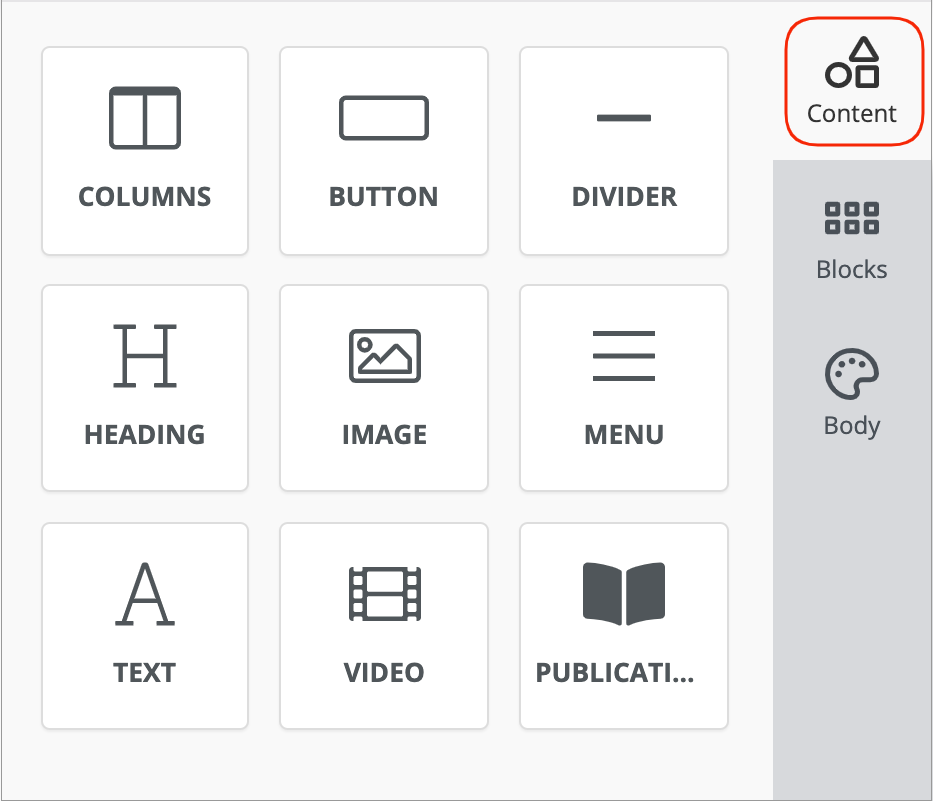Select the Button block icon
The height and width of the screenshot is (801, 933).
pyautogui.click(x=384, y=118)
